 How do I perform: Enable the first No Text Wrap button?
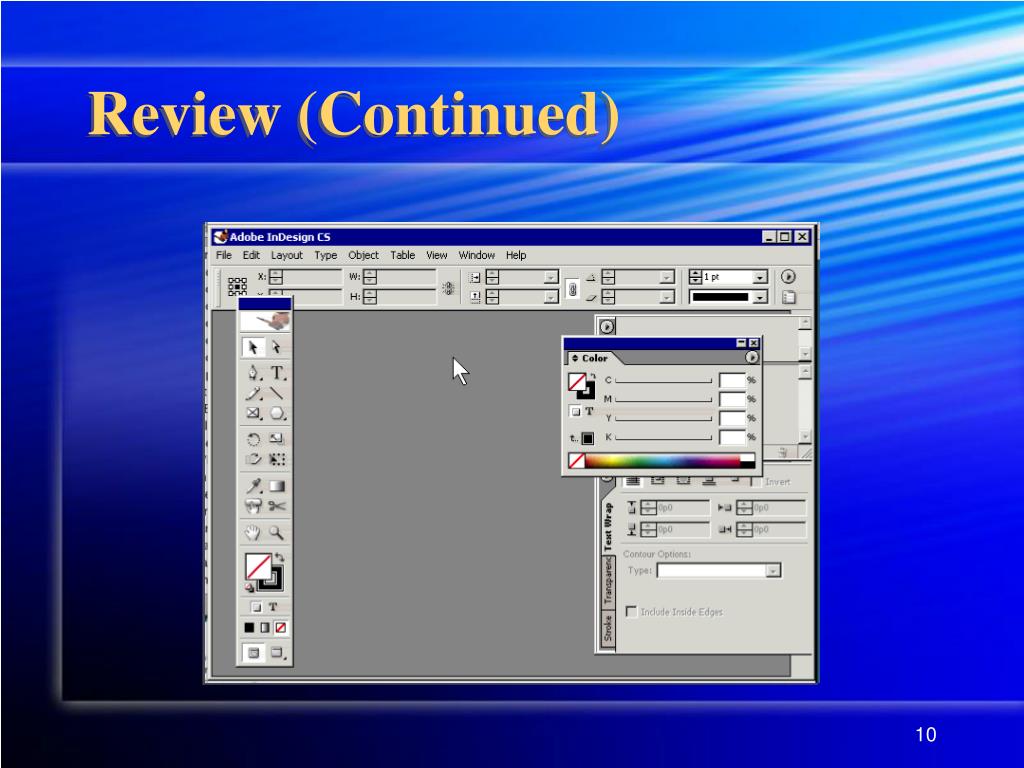click(632, 481)
